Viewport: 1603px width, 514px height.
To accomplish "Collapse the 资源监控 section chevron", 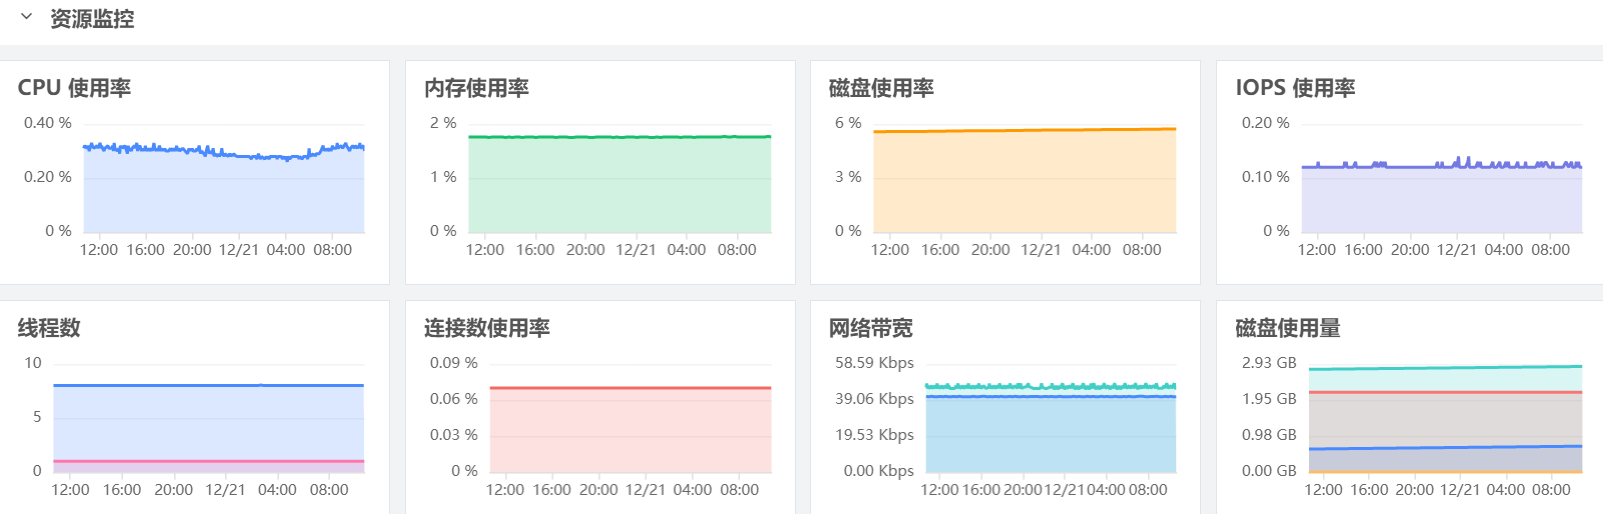I will (x=27, y=17).
